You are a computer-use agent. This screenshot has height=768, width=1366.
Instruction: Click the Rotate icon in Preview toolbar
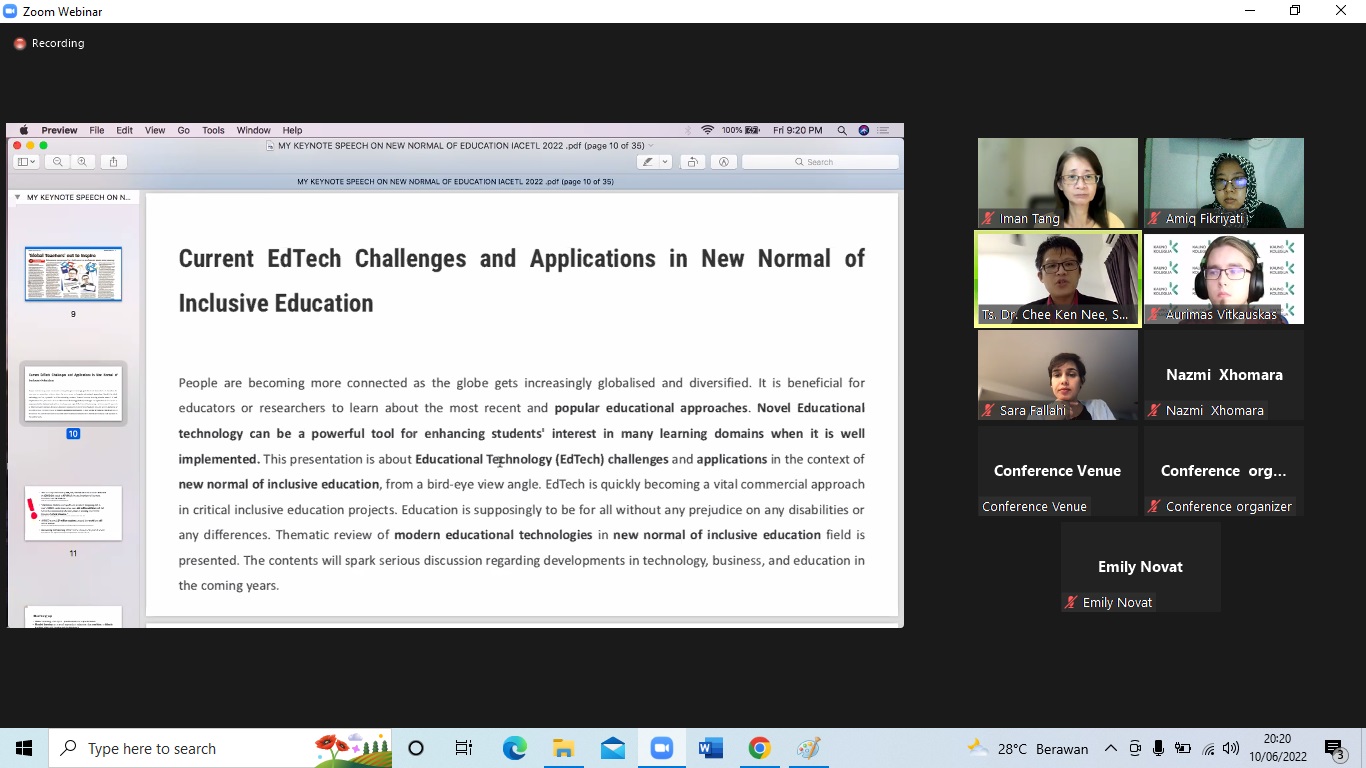tap(691, 162)
